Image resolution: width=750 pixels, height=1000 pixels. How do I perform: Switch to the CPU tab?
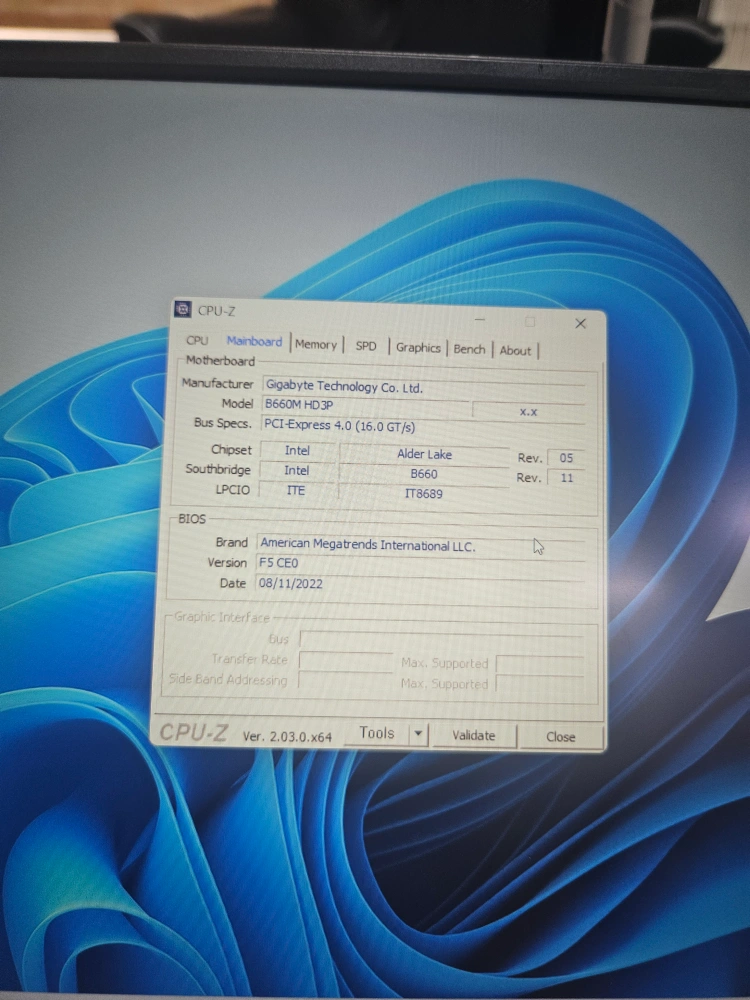tap(197, 341)
